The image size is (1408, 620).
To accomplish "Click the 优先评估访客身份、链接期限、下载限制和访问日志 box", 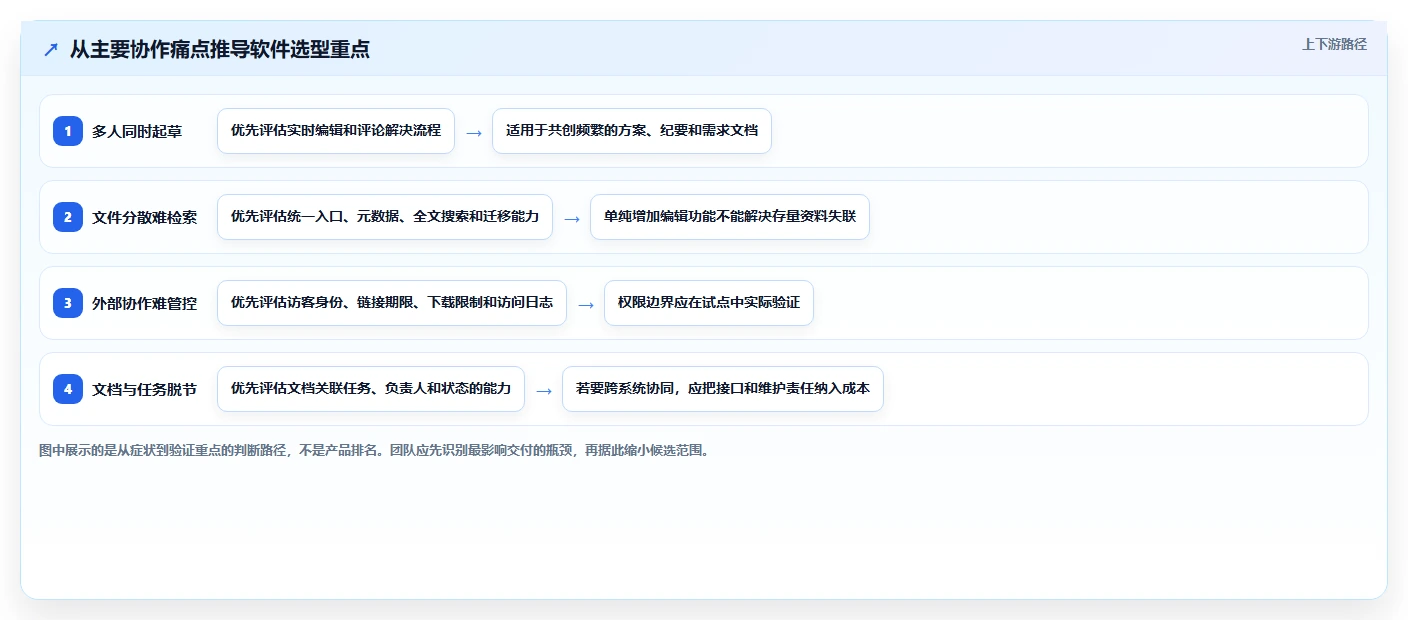I will coord(392,303).
